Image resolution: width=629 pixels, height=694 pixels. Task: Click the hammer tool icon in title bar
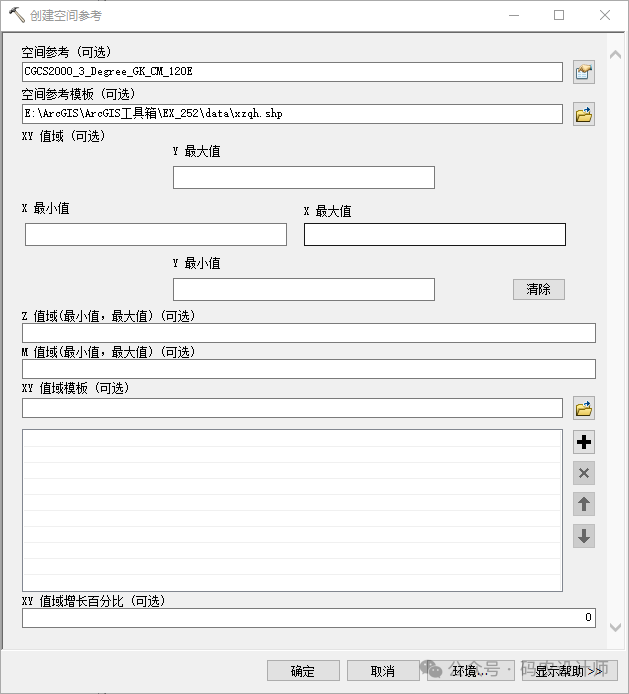tap(17, 15)
